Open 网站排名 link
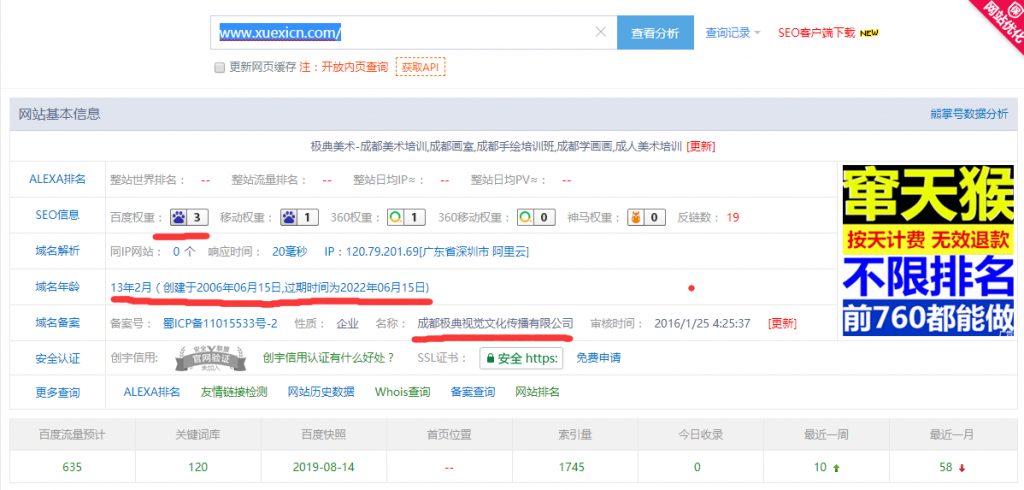 pyautogui.click(x=537, y=392)
